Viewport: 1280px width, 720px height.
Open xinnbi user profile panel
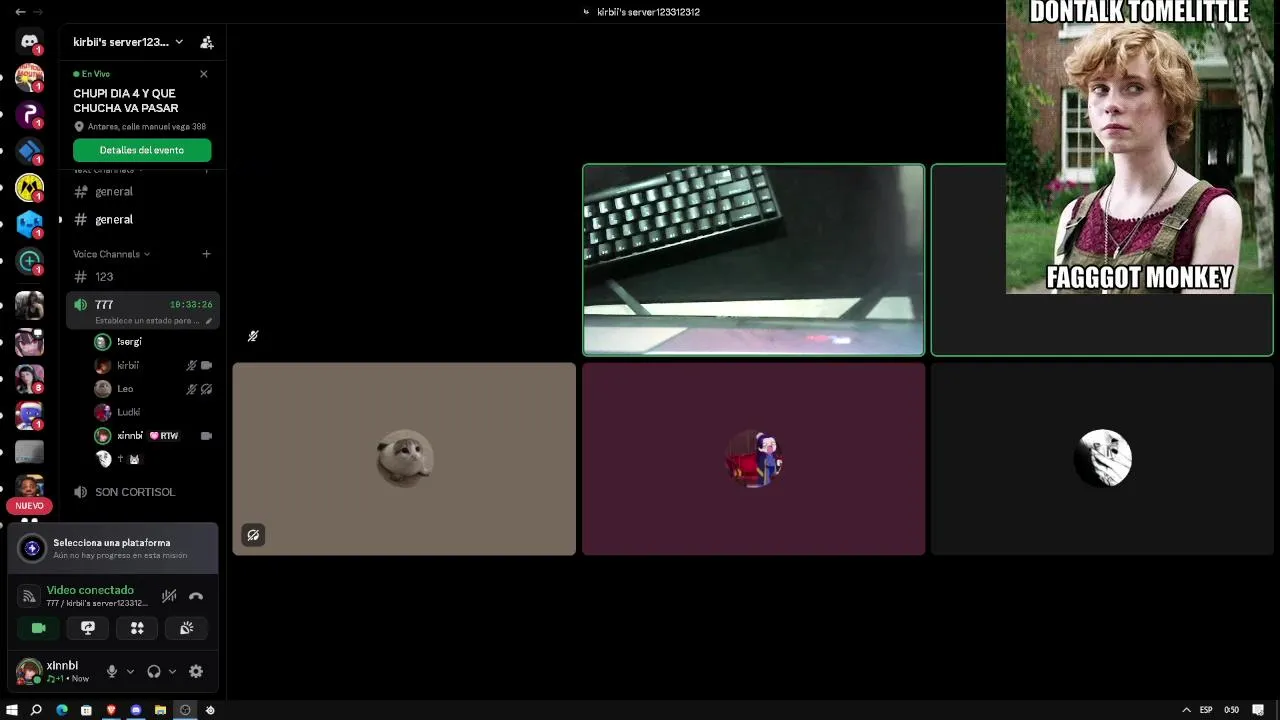pyautogui.click(x=55, y=671)
